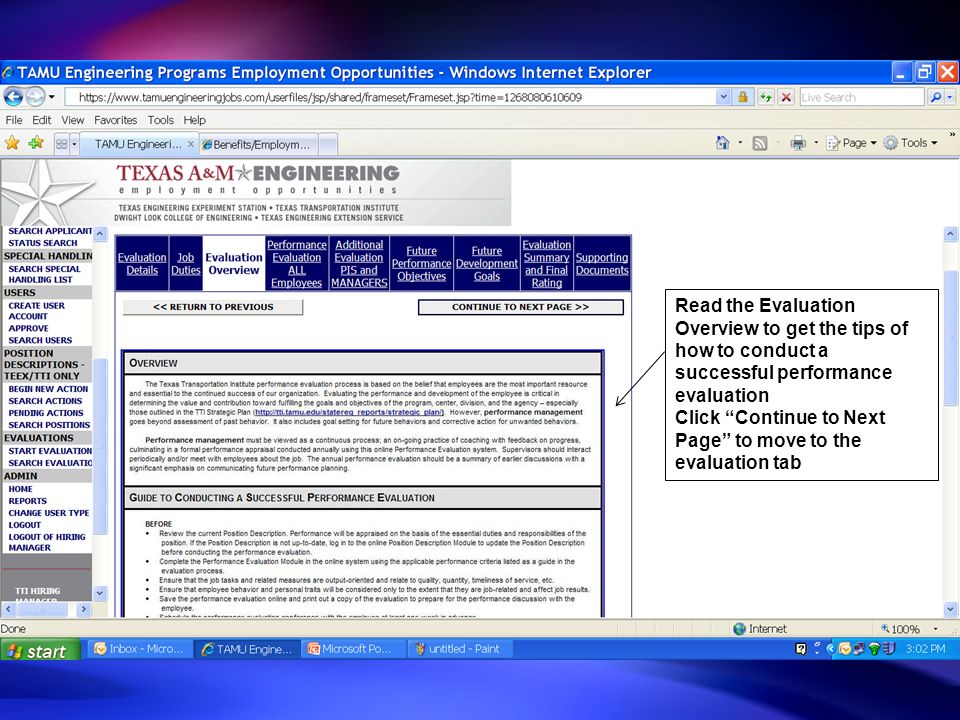Click the Quick Tabs grid icon

[x=61, y=144]
